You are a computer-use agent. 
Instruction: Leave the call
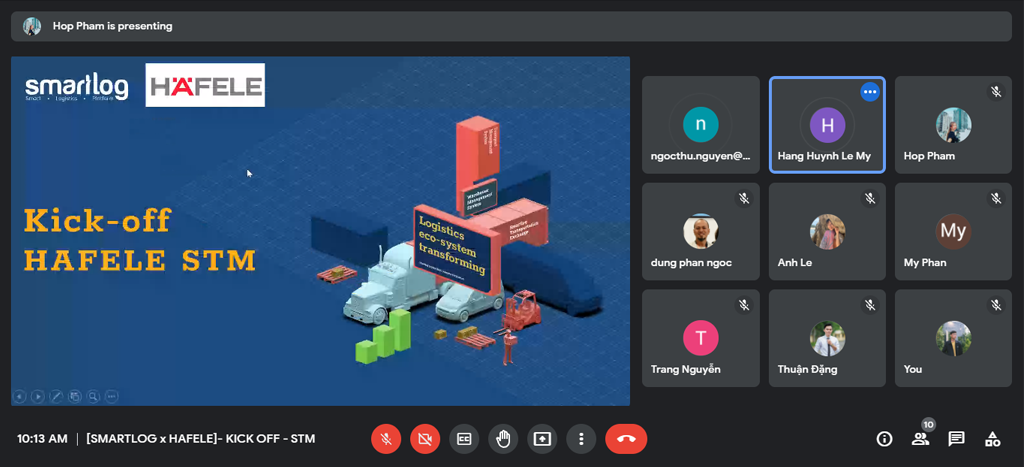626,438
